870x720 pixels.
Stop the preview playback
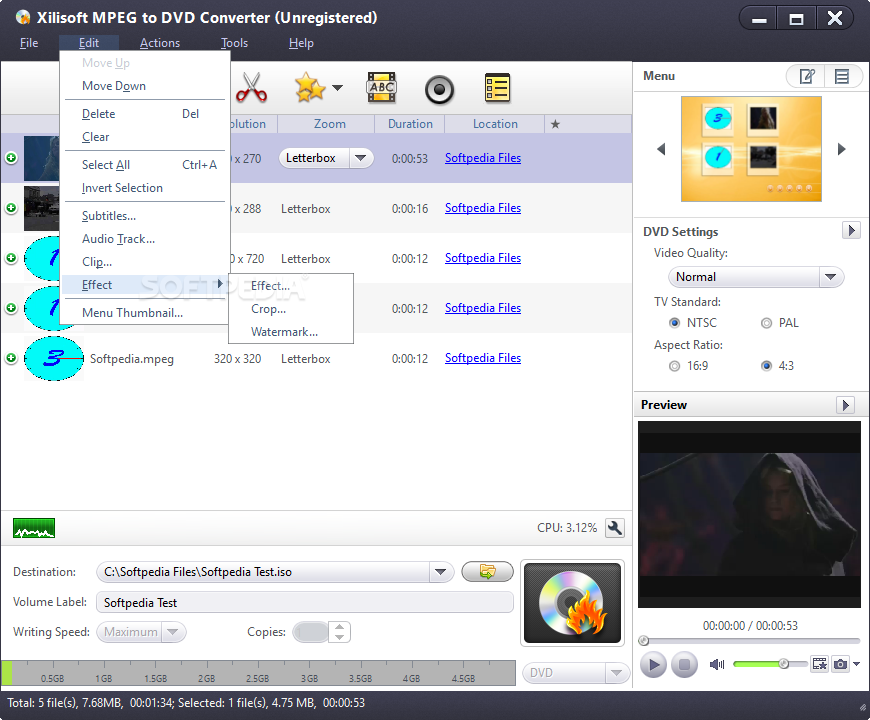tap(684, 664)
